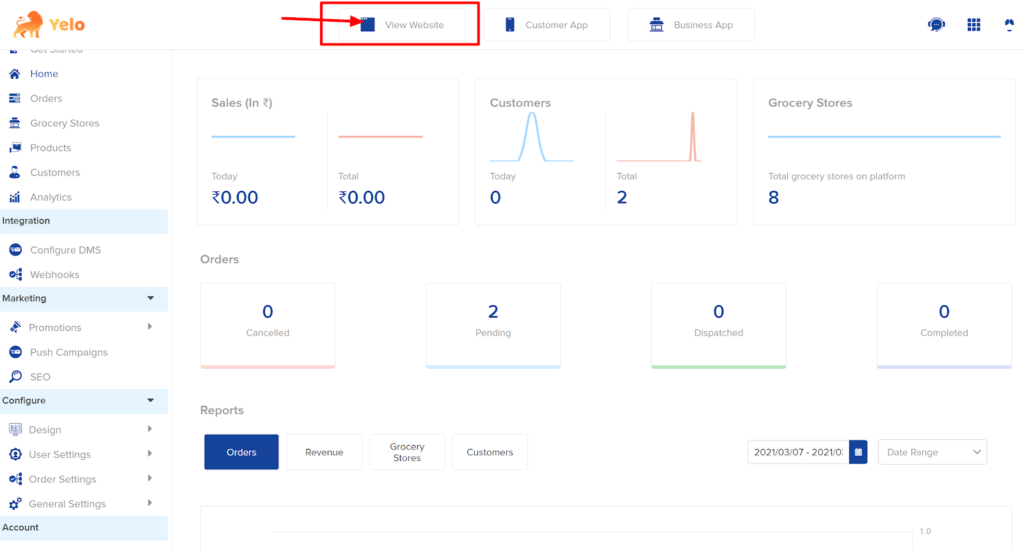This screenshot has width=1024, height=550.
Task: Select the Grocery Stores report tab
Action: [407, 452]
